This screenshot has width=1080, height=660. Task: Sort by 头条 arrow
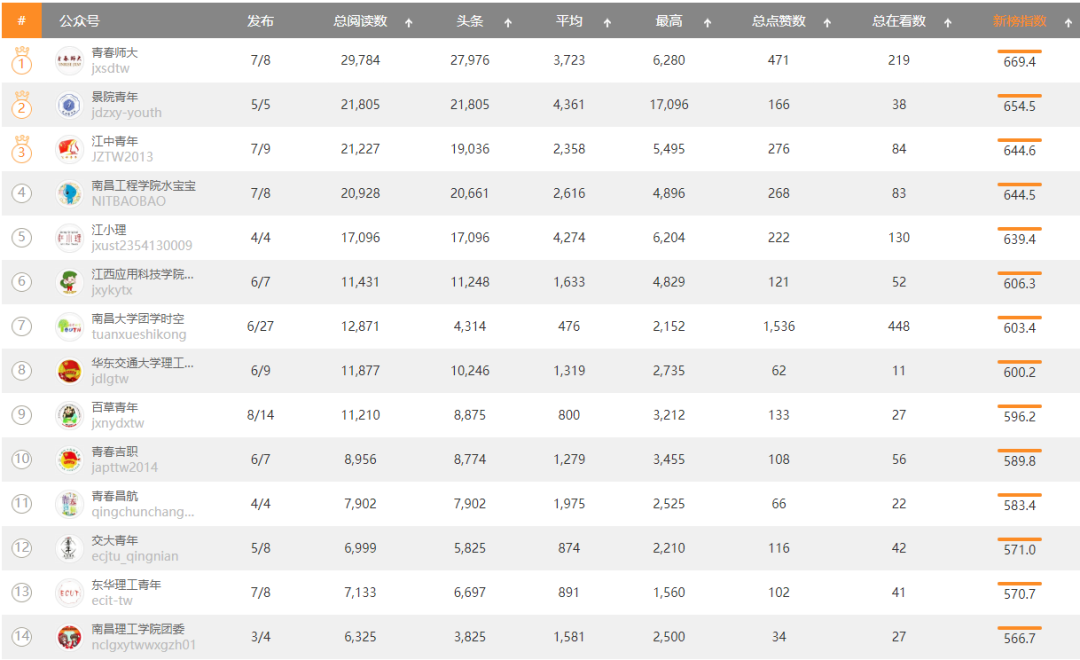click(508, 23)
